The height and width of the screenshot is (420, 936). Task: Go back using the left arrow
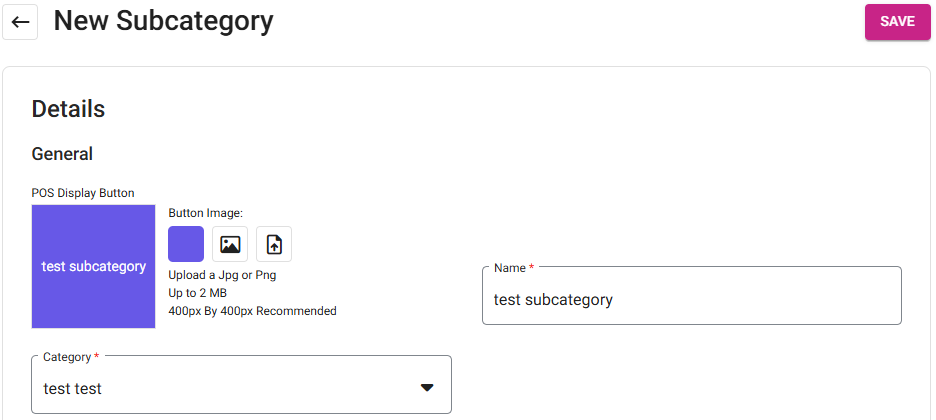[20, 22]
